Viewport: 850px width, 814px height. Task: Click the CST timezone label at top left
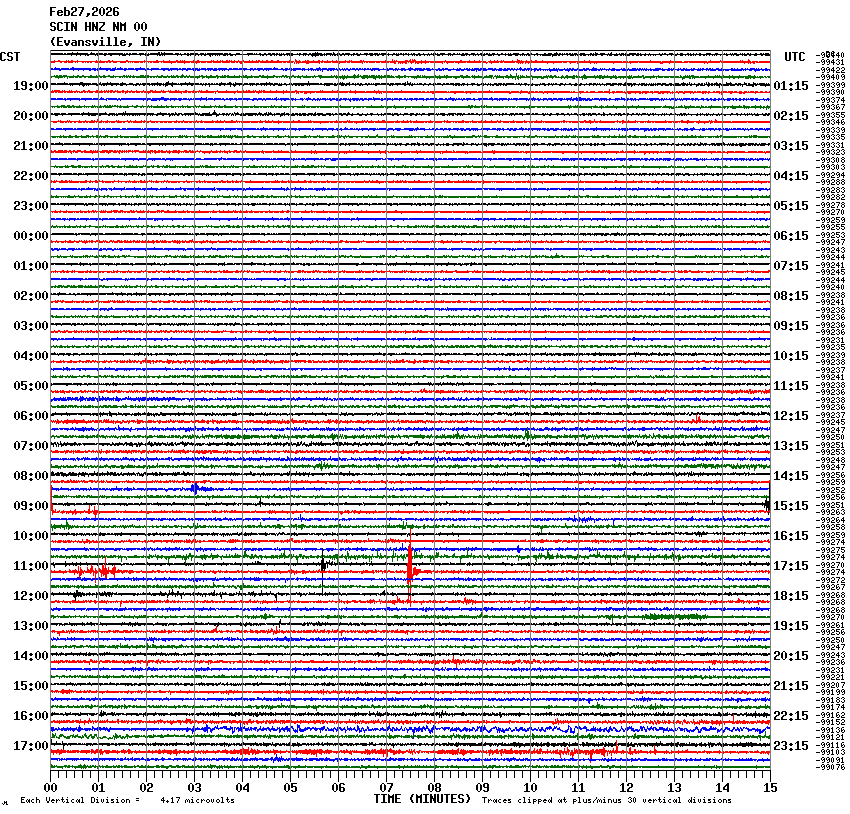click(x=10, y=57)
